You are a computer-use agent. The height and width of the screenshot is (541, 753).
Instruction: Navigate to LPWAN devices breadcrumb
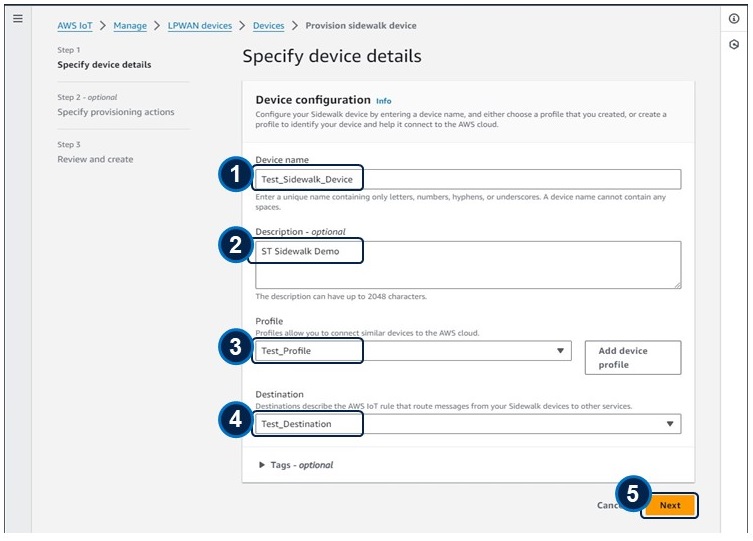(200, 26)
